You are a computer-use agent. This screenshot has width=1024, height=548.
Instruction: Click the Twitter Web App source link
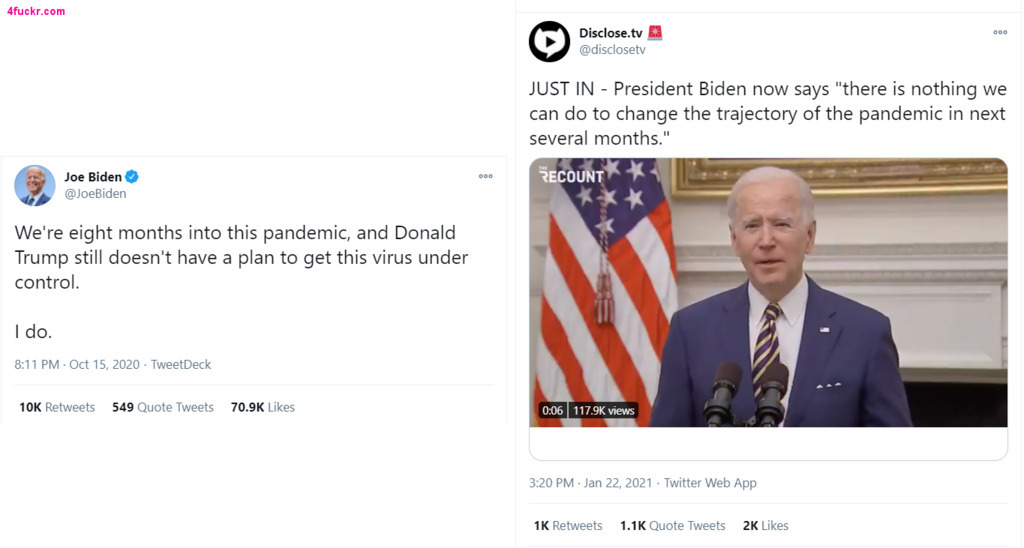[710, 483]
